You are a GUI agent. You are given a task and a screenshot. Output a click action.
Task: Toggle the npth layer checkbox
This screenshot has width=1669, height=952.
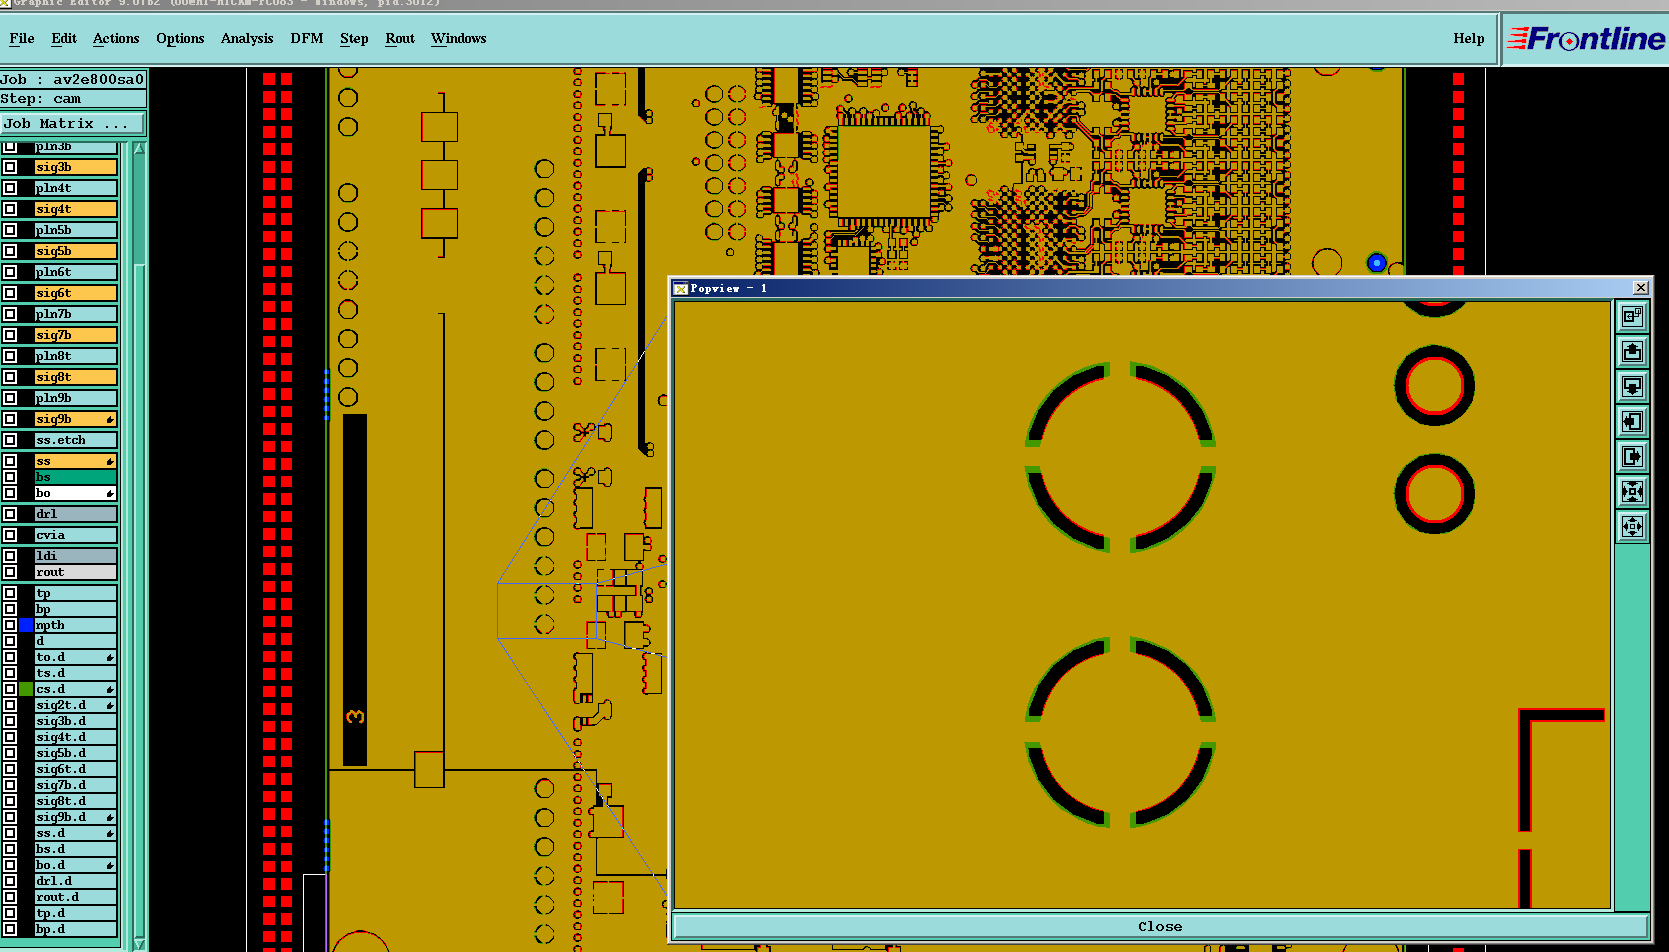pyautogui.click(x=10, y=625)
